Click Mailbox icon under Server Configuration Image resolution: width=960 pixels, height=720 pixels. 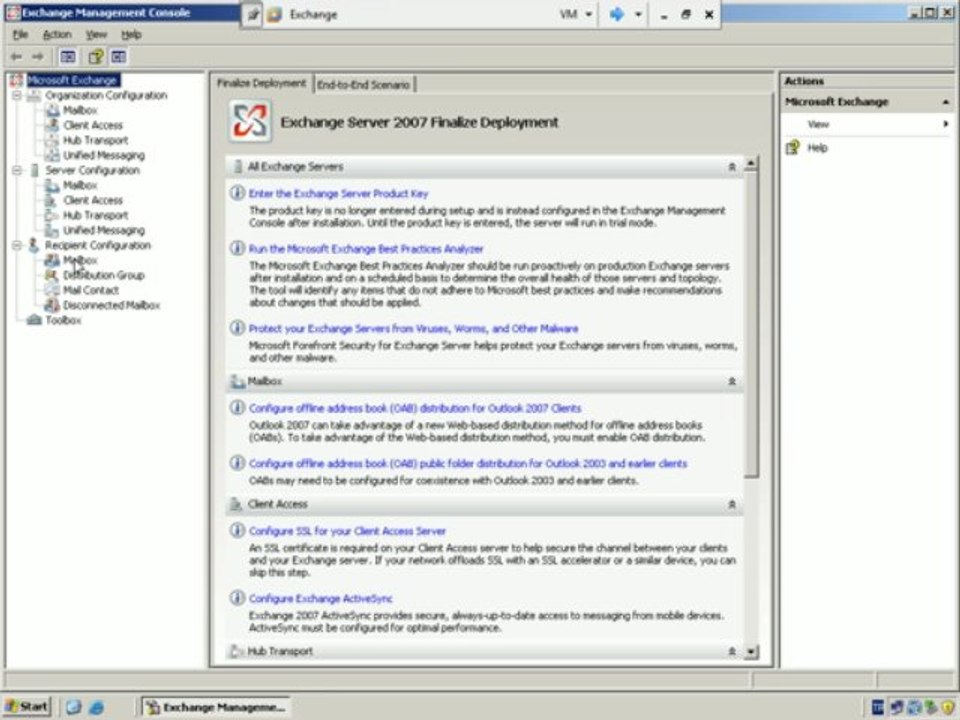[53, 185]
